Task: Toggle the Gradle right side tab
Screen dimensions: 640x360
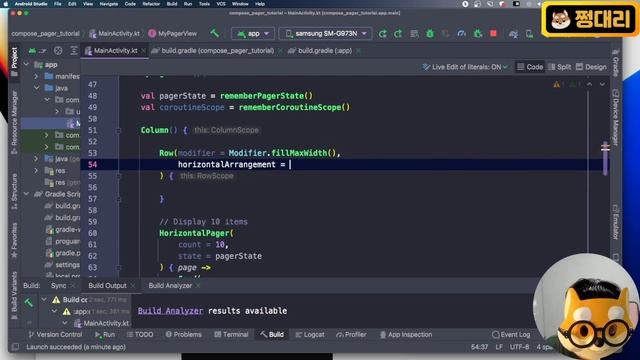Action: click(616, 63)
